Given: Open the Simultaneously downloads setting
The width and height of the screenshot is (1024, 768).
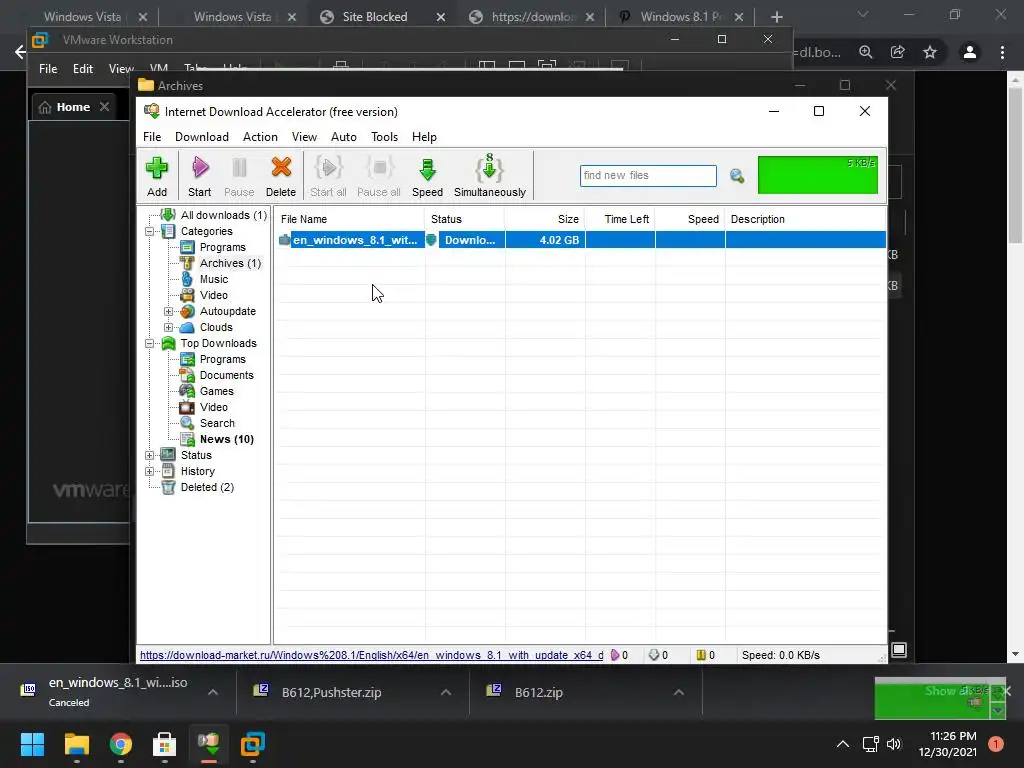Looking at the screenshot, I should pyautogui.click(x=490, y=176).
